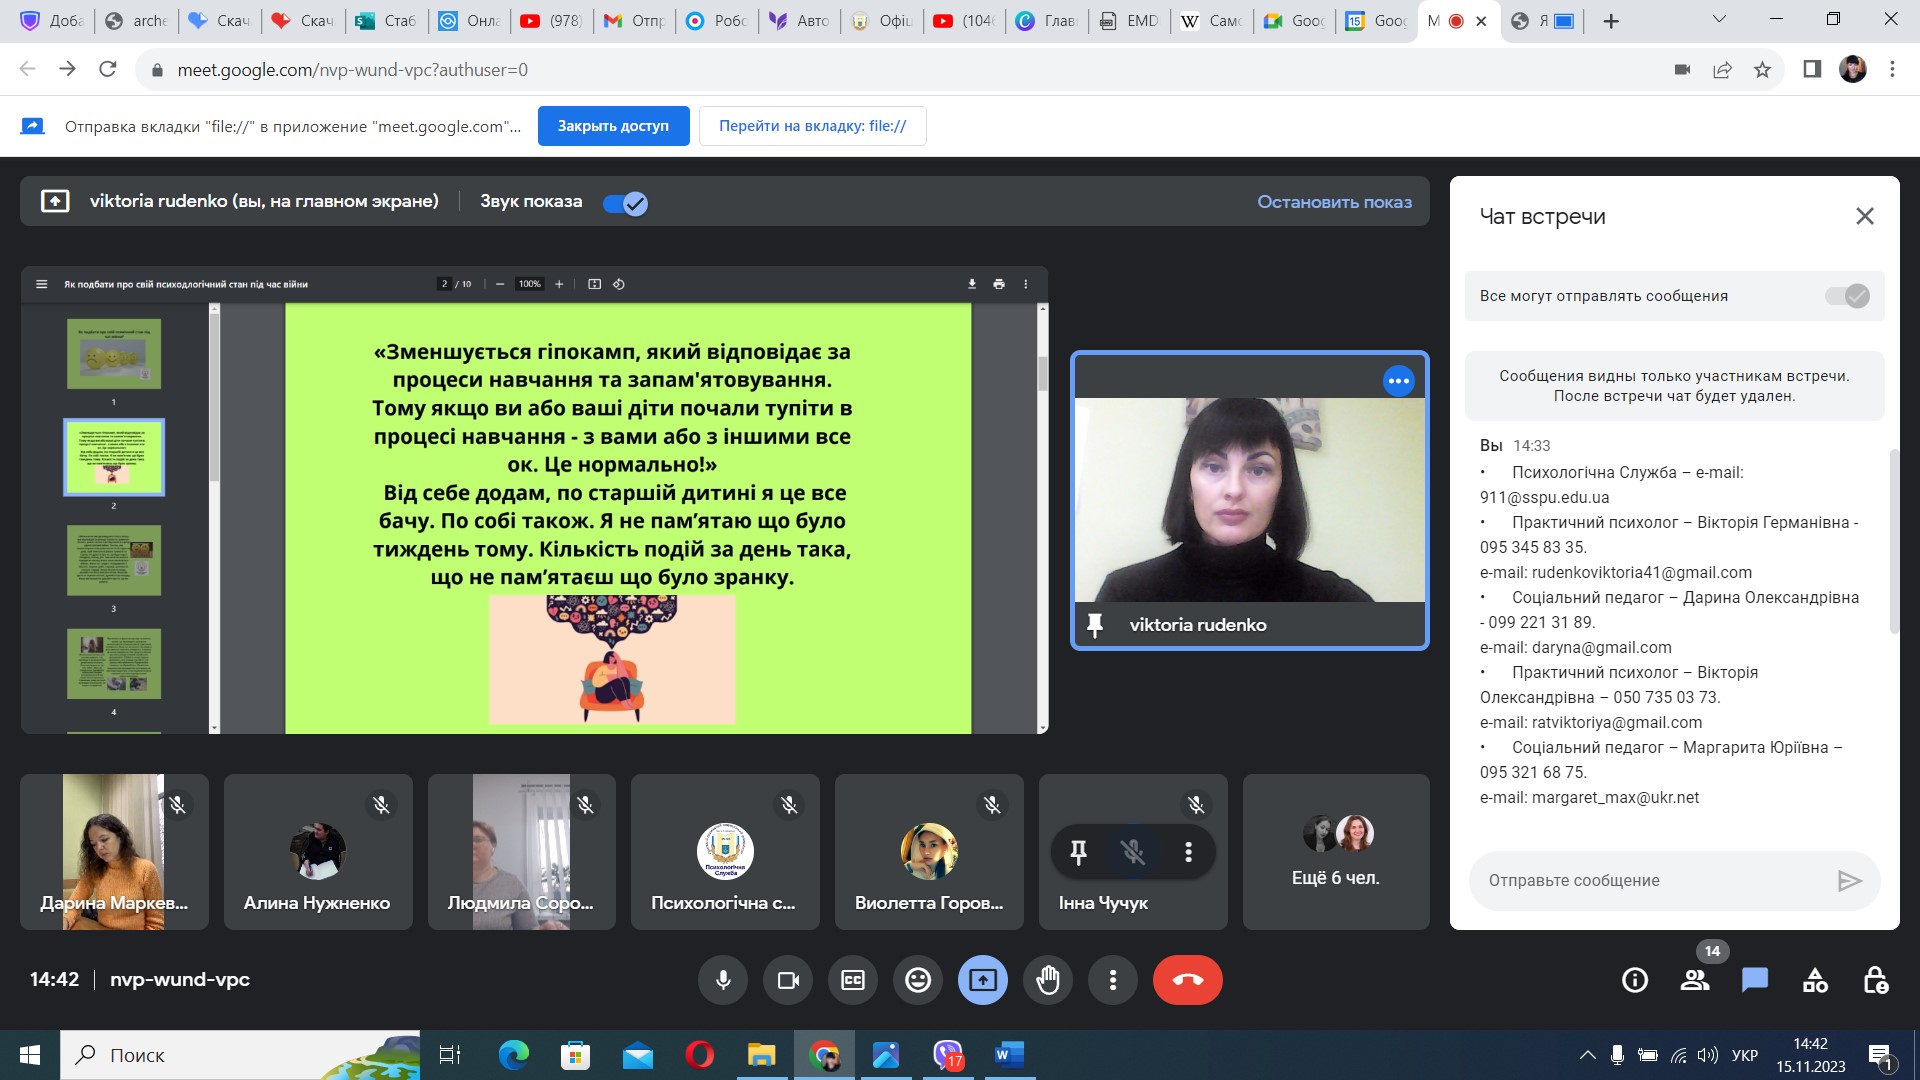The width and height of the screenshot is (1920, 1080).
Task: Expand 'Ещё 6 чел.' participants tile
Action: point(1336,852)
